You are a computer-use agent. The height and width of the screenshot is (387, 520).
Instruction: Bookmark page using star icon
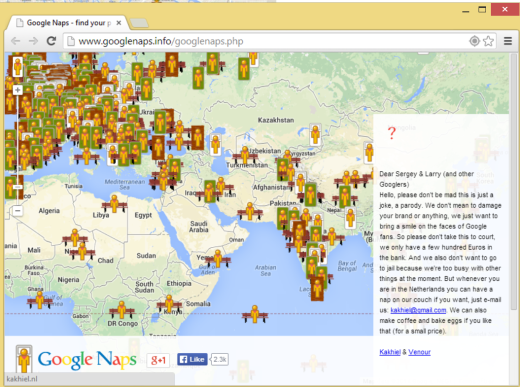point(488,41)
